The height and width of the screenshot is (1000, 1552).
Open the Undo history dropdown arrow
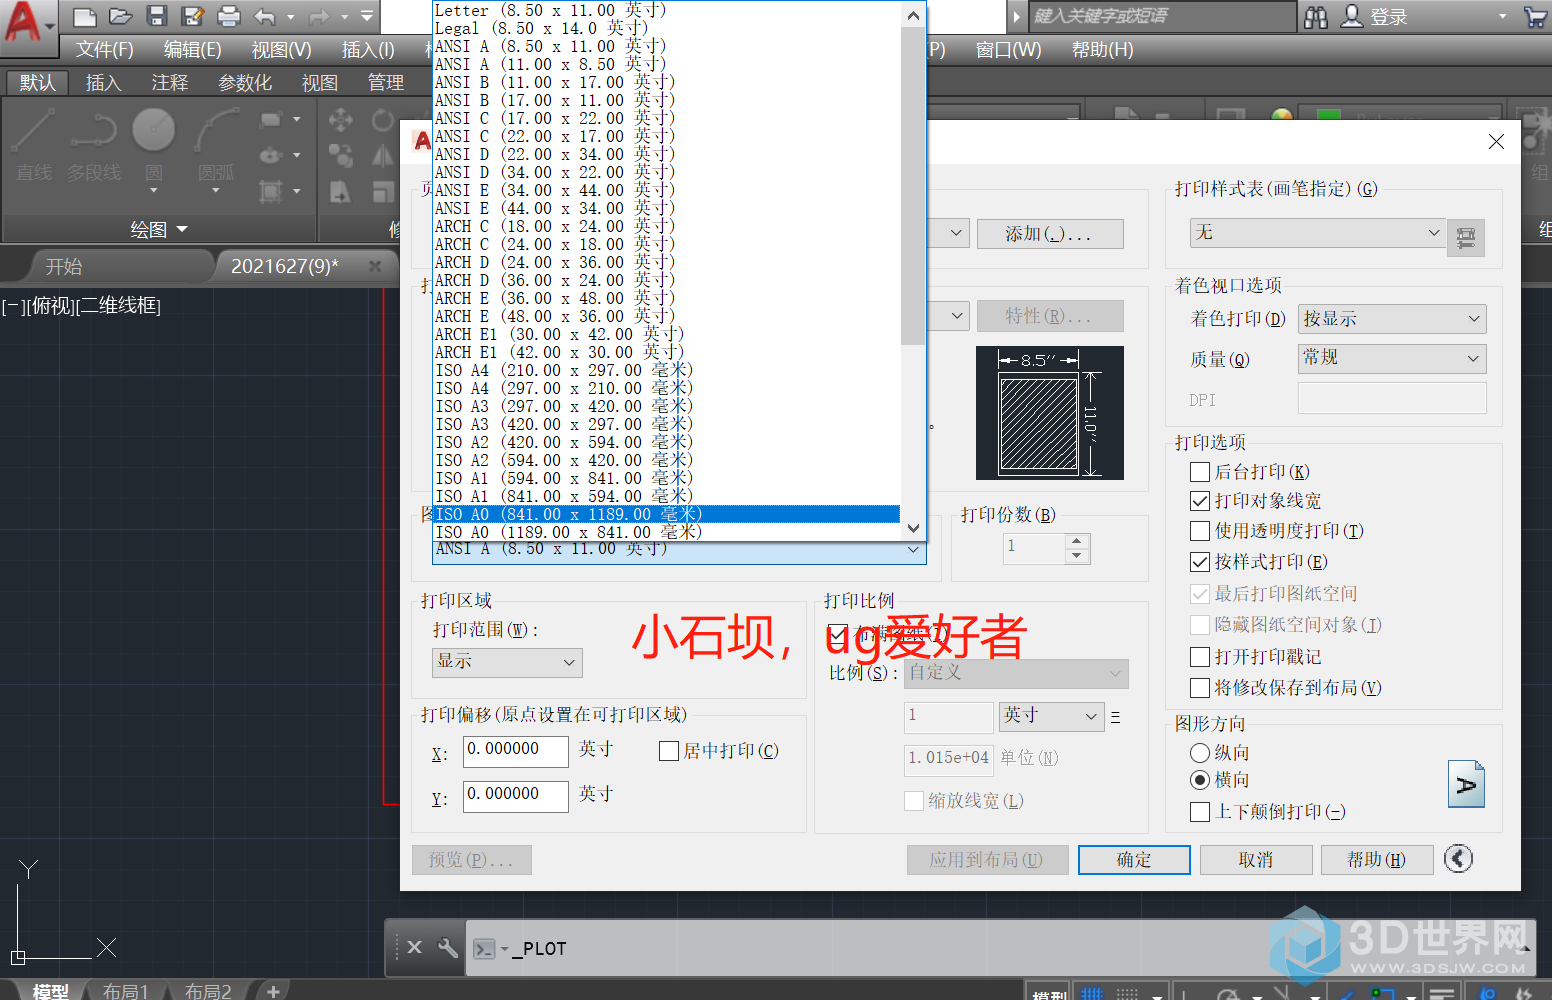(x=291, y=16)
